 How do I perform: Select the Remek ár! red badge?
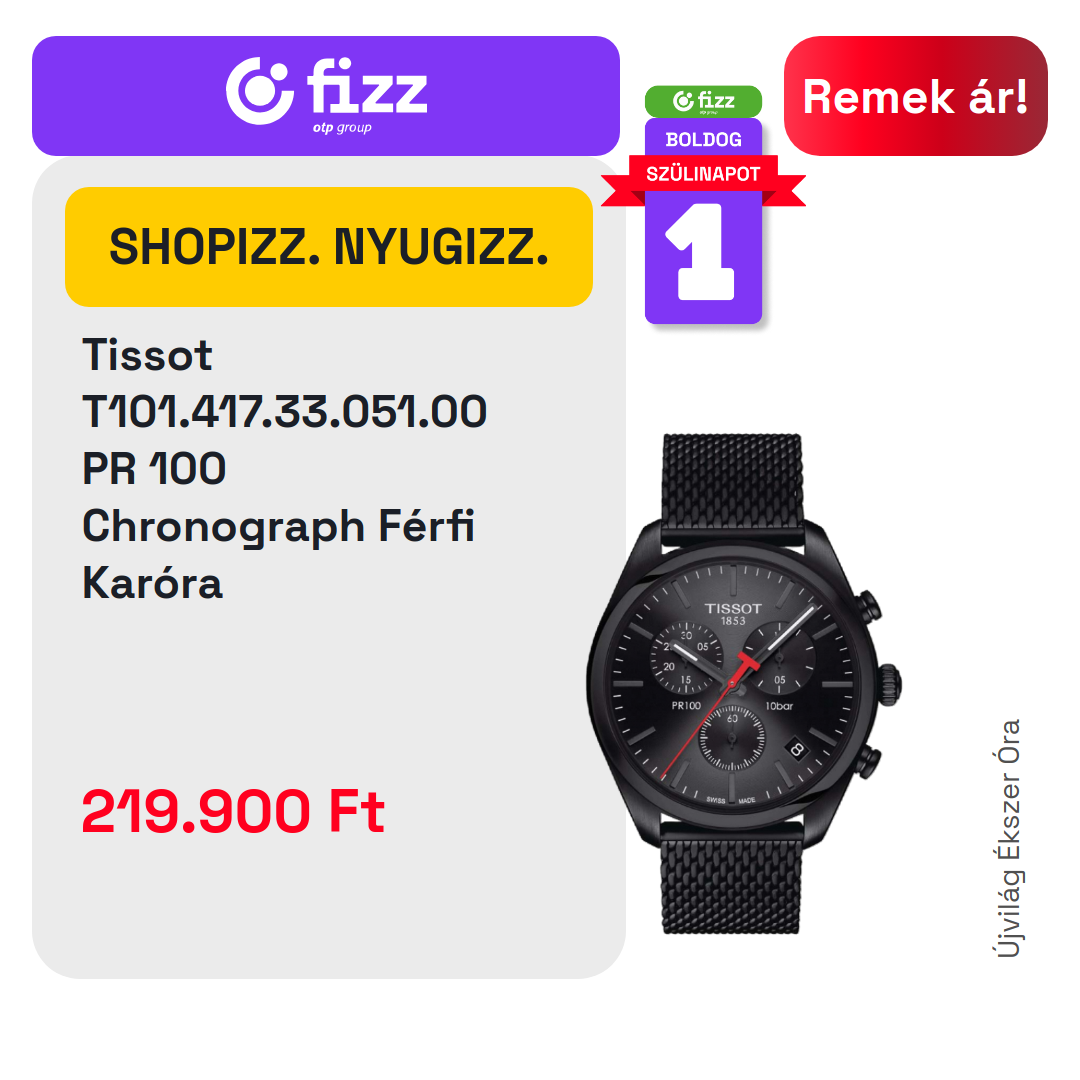tap(915, 96)
